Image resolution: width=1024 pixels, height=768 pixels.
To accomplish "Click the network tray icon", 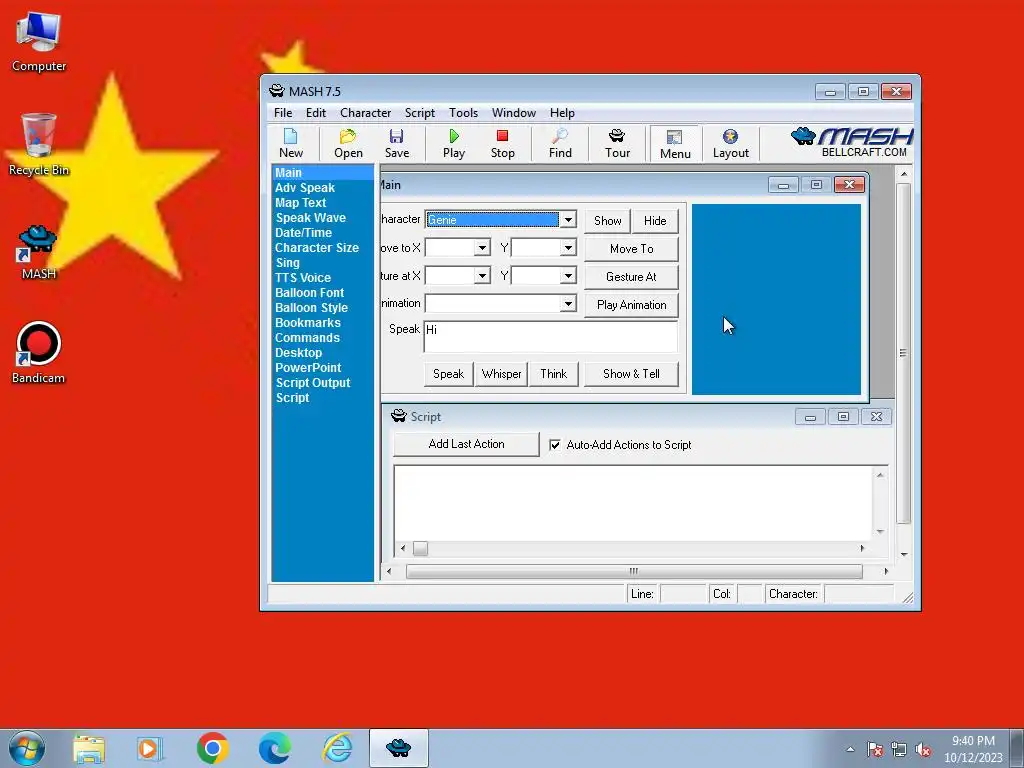I will 899,750.
